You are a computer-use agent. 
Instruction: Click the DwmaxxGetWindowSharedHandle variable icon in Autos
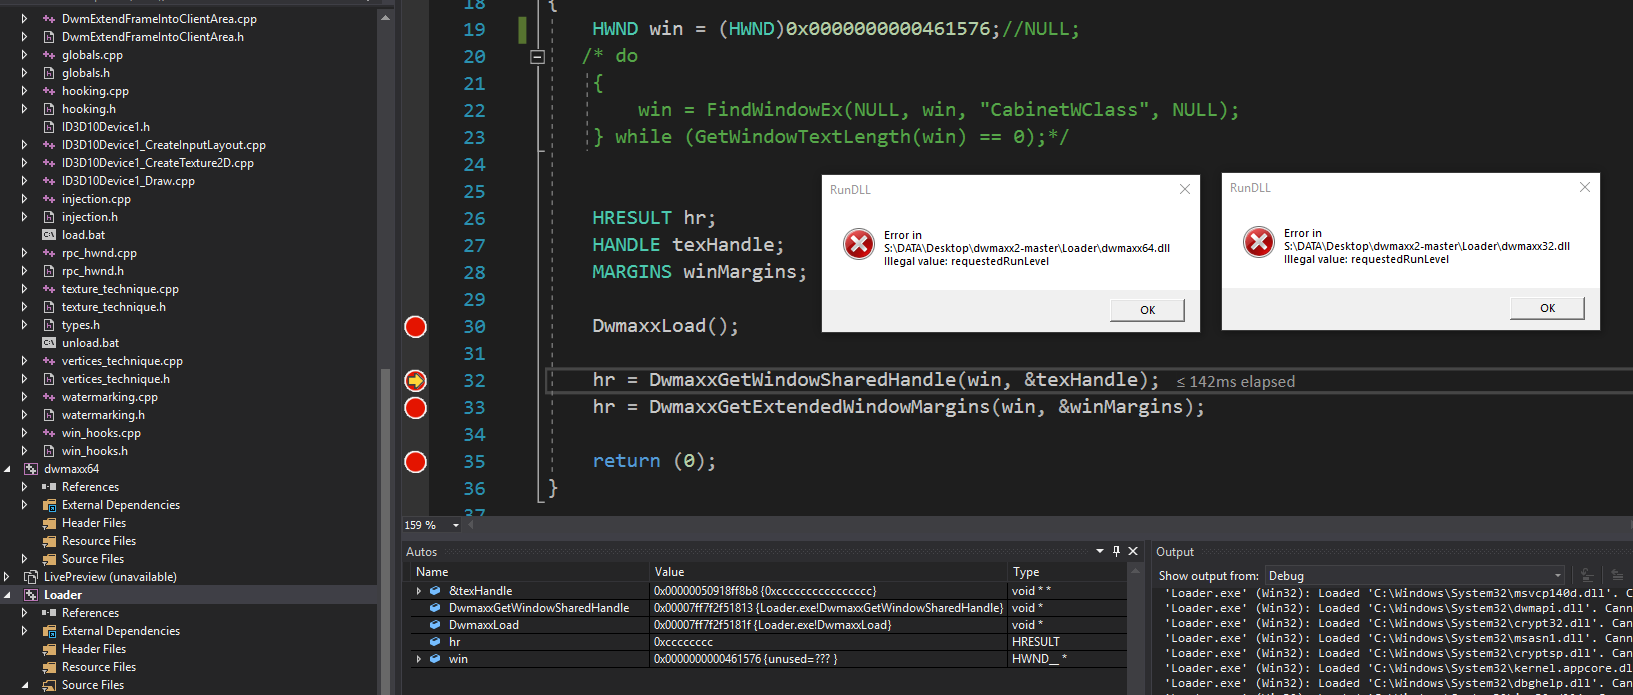coord(435,608)
